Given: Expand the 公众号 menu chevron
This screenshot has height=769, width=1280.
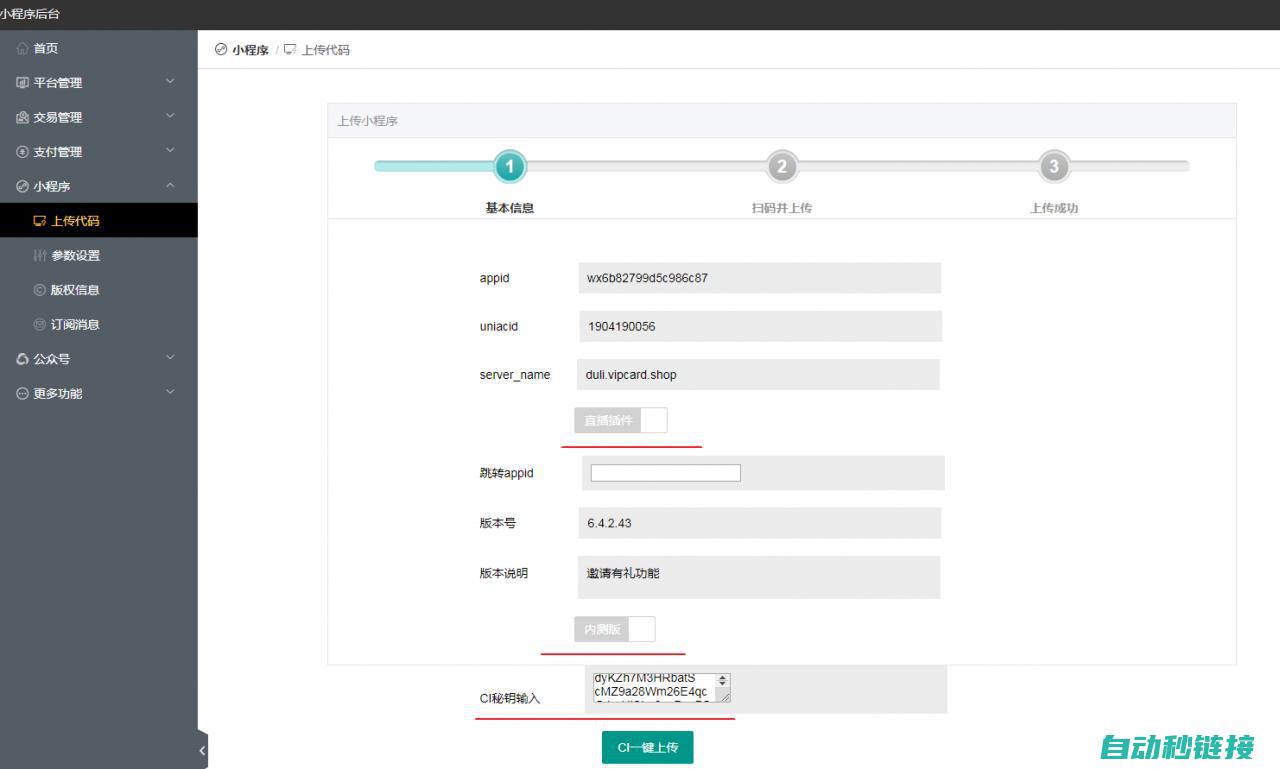Looking at the screenshot, I should [170, 358].
